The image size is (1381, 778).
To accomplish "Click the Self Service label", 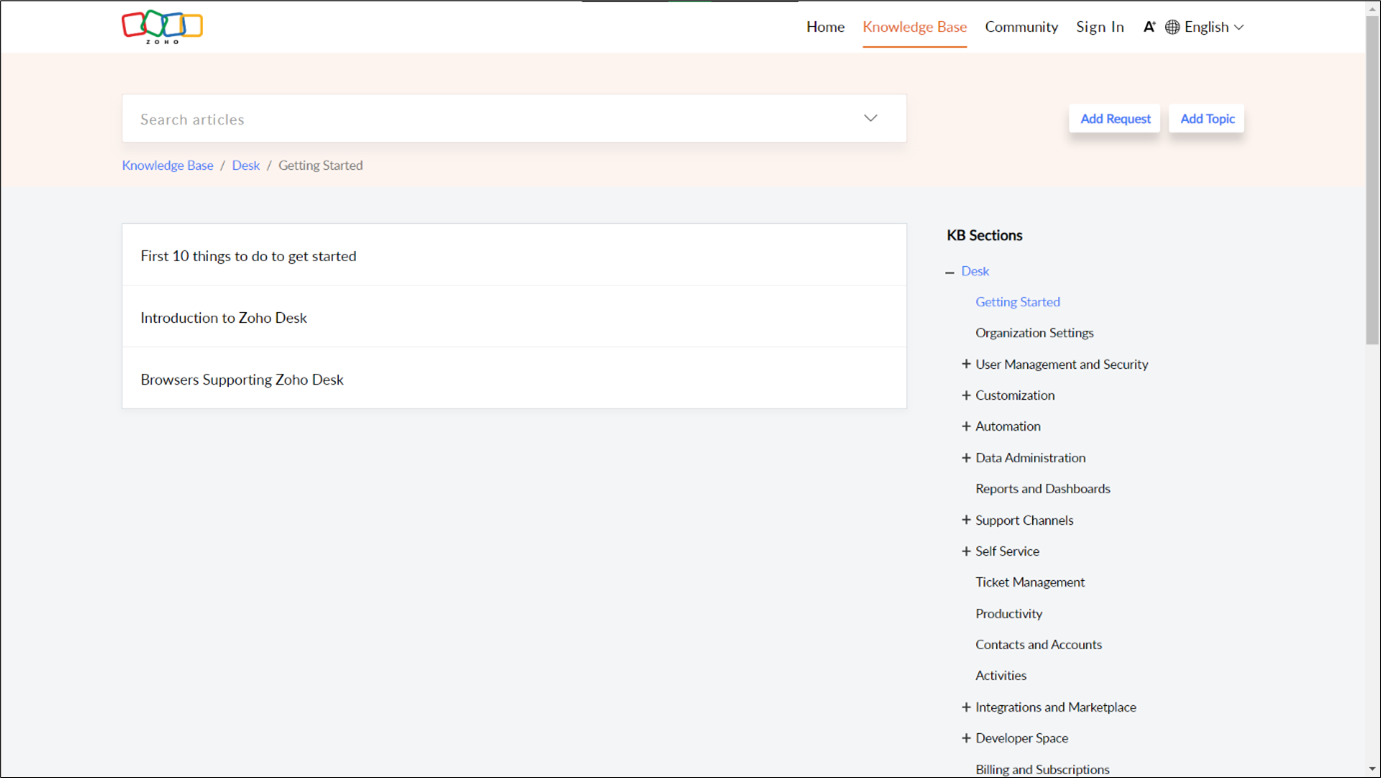I will pos(1007,551).
